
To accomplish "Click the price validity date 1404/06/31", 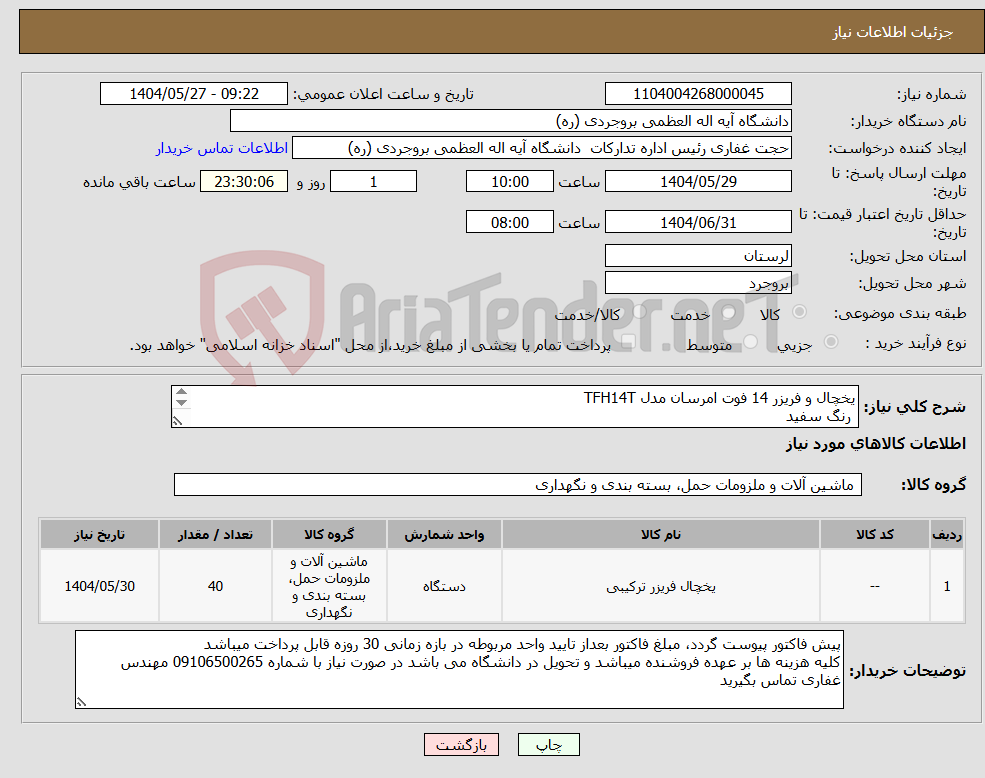I will (698, 222).
